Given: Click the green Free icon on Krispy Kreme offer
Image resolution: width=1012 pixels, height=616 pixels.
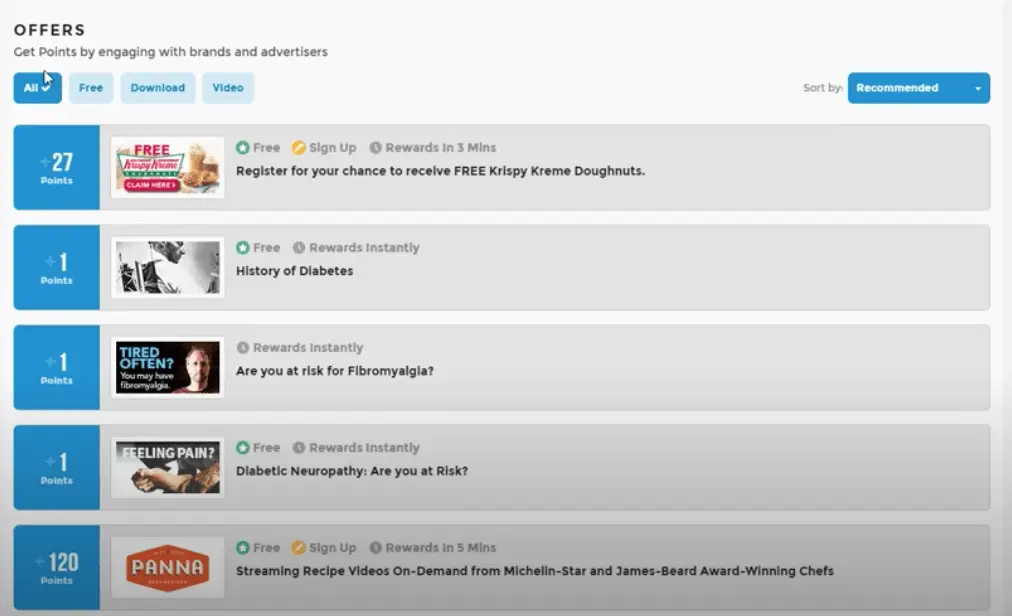Looking at the screenshot, I should [243, 148].
